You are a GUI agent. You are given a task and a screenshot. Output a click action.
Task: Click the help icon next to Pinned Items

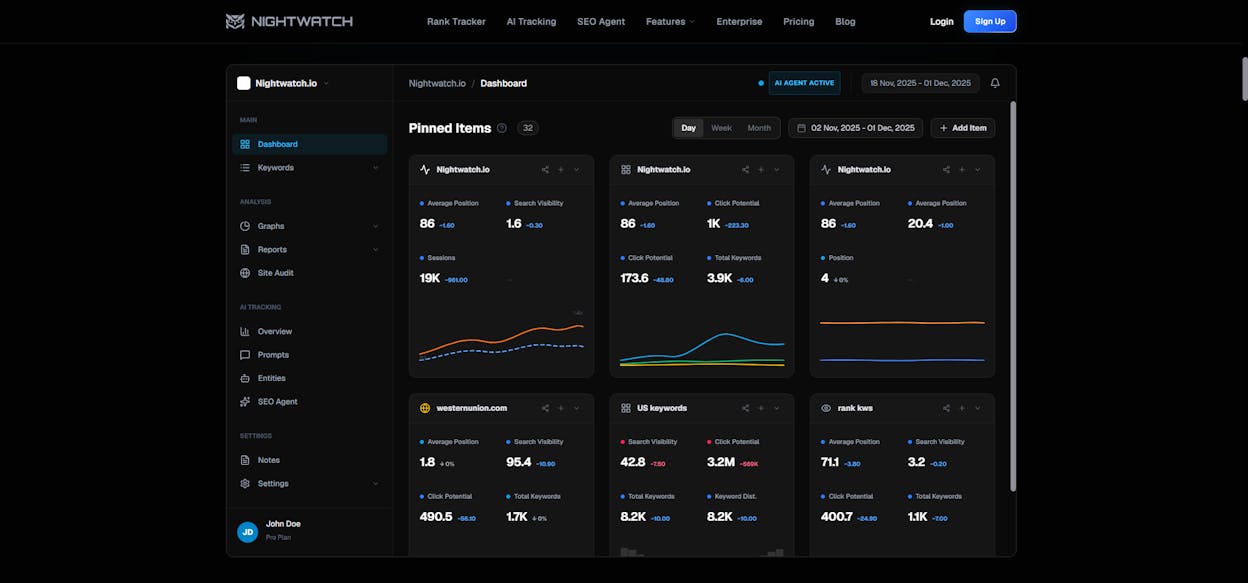pyautogui.click(x=502, y=128)
